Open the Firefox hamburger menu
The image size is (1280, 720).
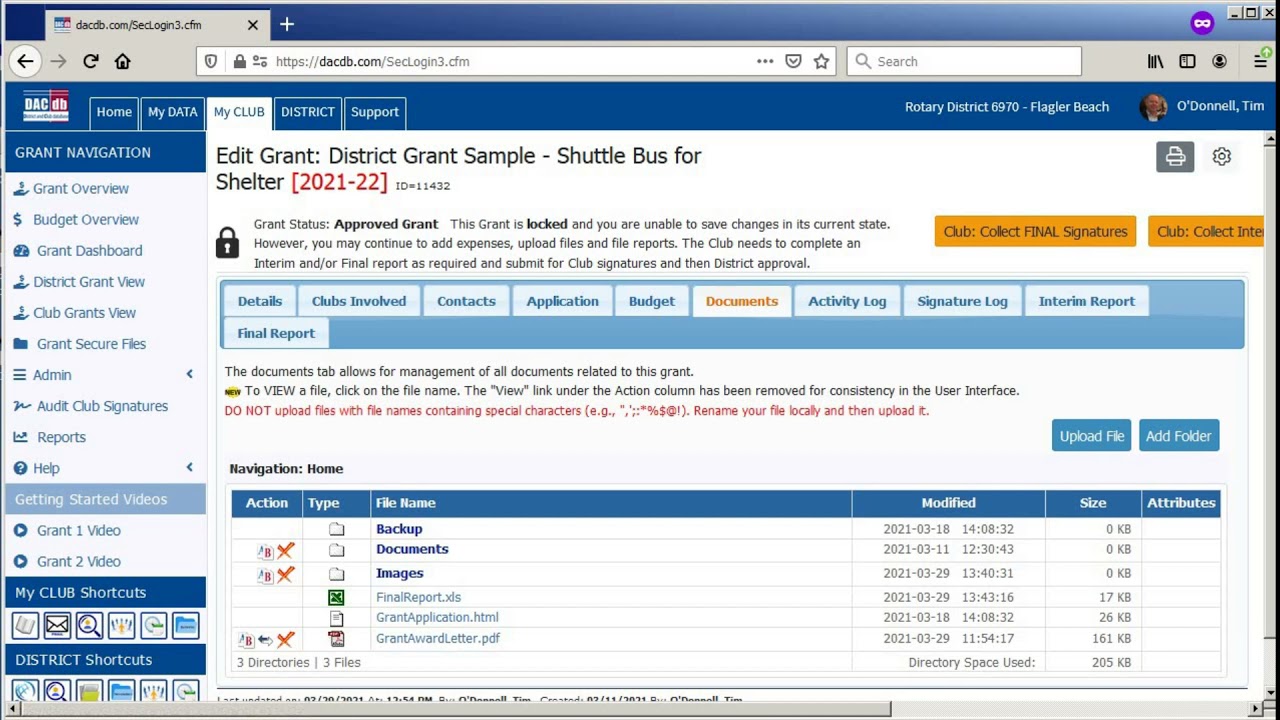tap(1260, 61)
